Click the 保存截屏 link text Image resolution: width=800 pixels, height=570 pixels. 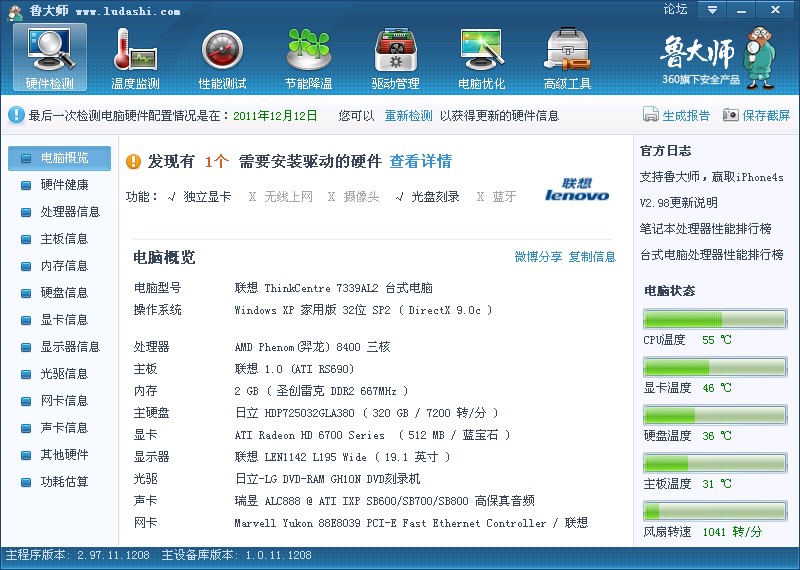pos(766,116)
